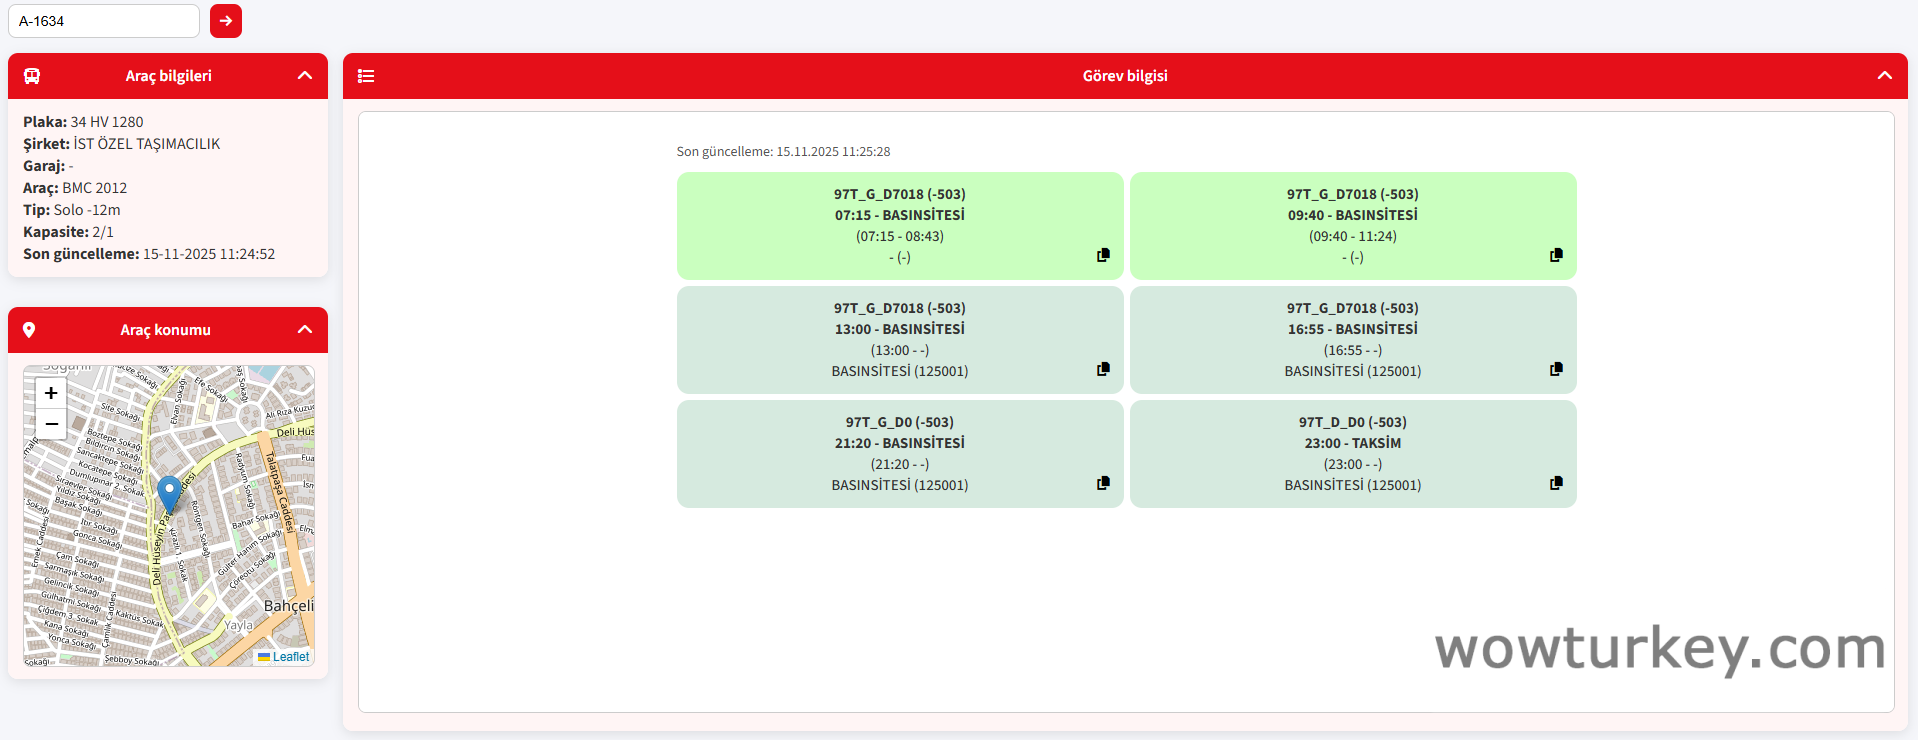The image size is (1918, 740).
Task: Copy the 13:00 BASINSİTESİ task card
Action: point(1103,369)
